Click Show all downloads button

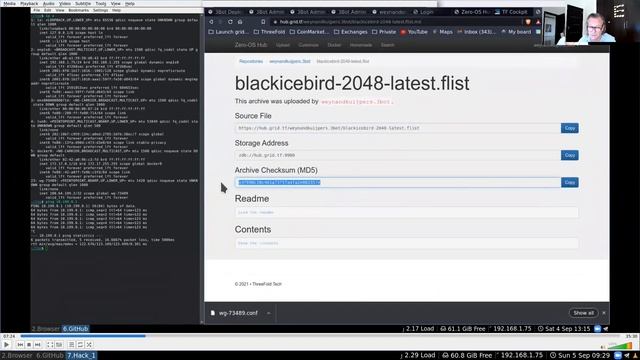click(583, 313)
